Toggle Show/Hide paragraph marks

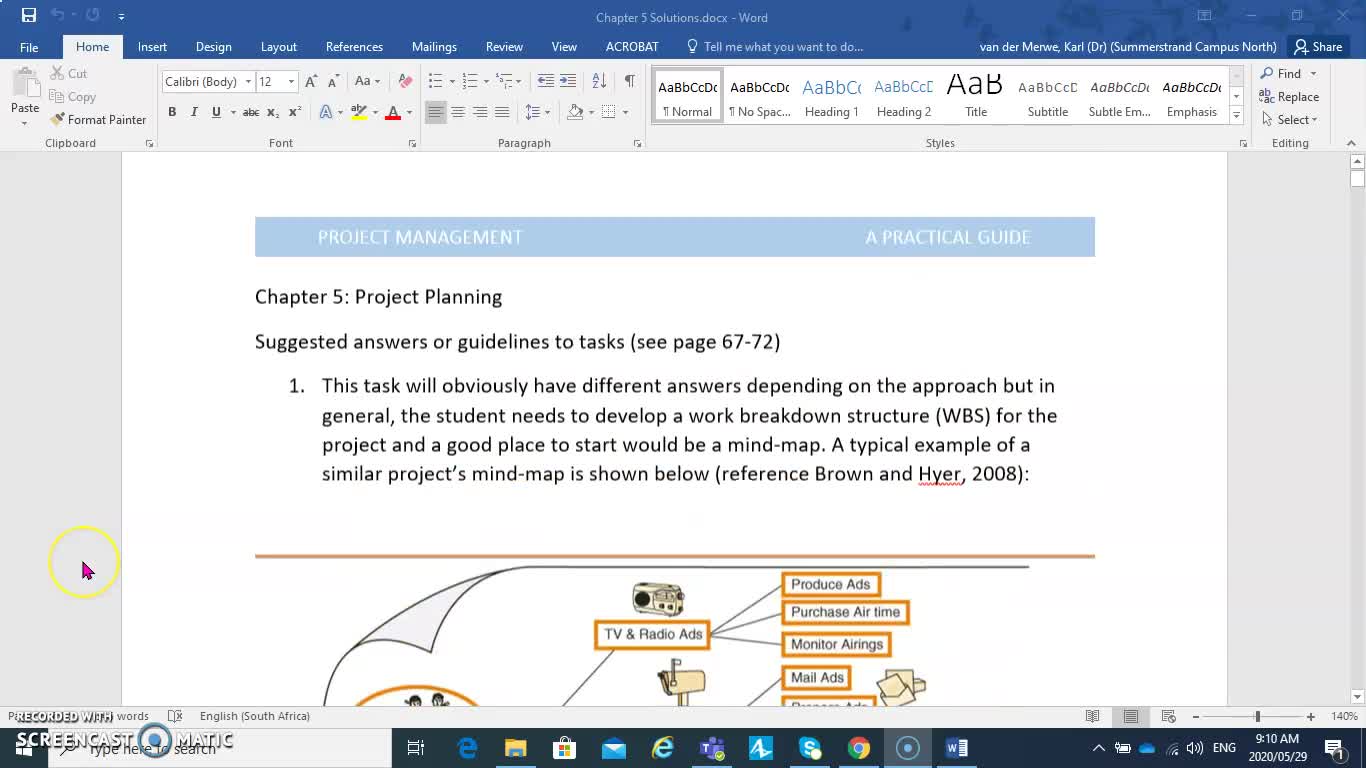click(629, 81)
